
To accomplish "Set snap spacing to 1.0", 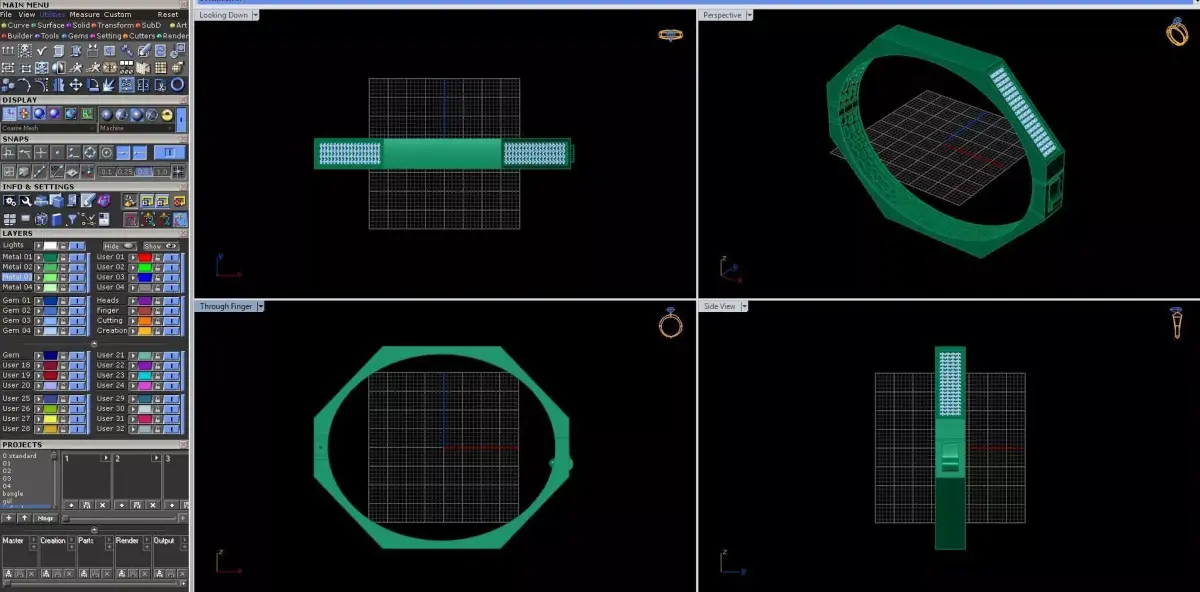I will (162, 172).
